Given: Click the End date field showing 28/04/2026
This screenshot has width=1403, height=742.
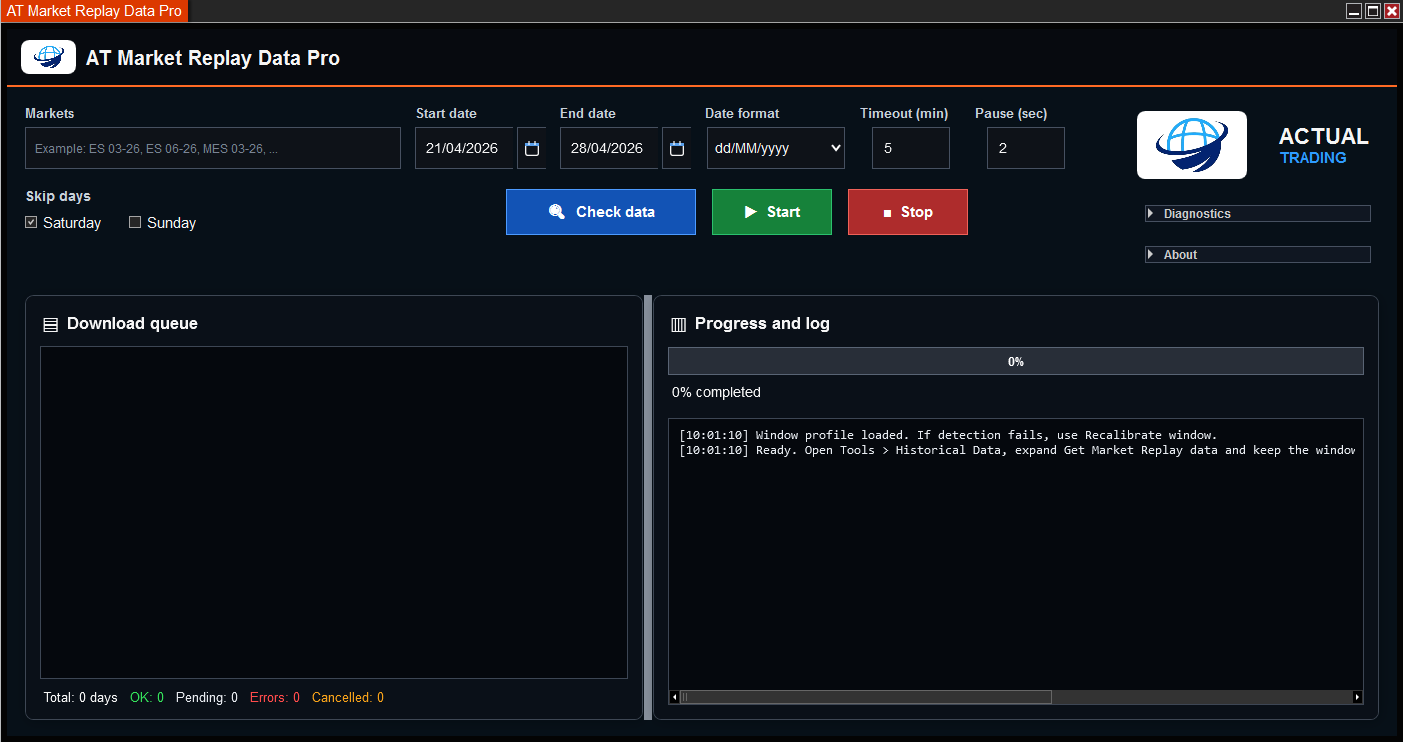Looking at the screenshot, I should click(610, 148).
